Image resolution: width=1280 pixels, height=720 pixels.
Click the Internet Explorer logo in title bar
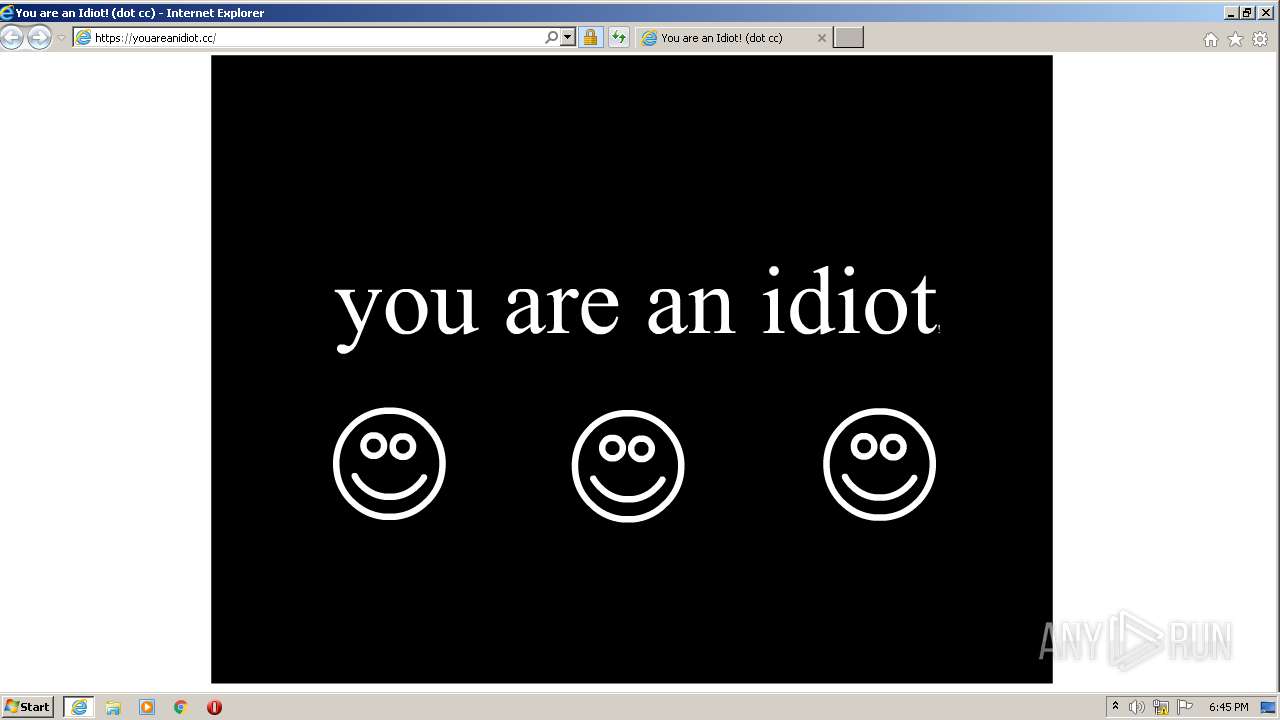click(8, 13)
